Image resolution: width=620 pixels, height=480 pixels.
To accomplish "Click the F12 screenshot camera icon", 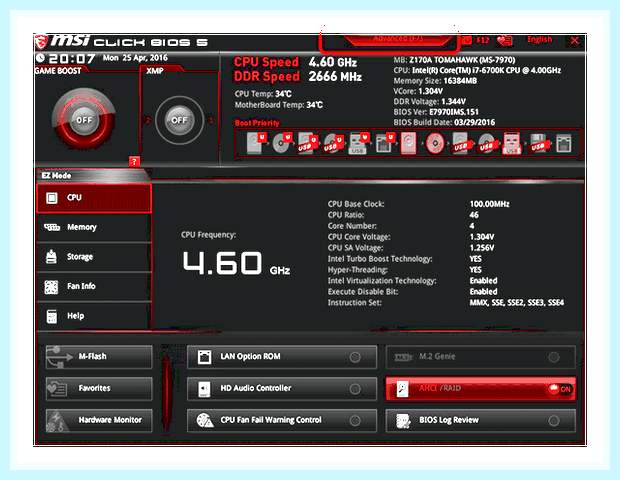I will 467,40.
